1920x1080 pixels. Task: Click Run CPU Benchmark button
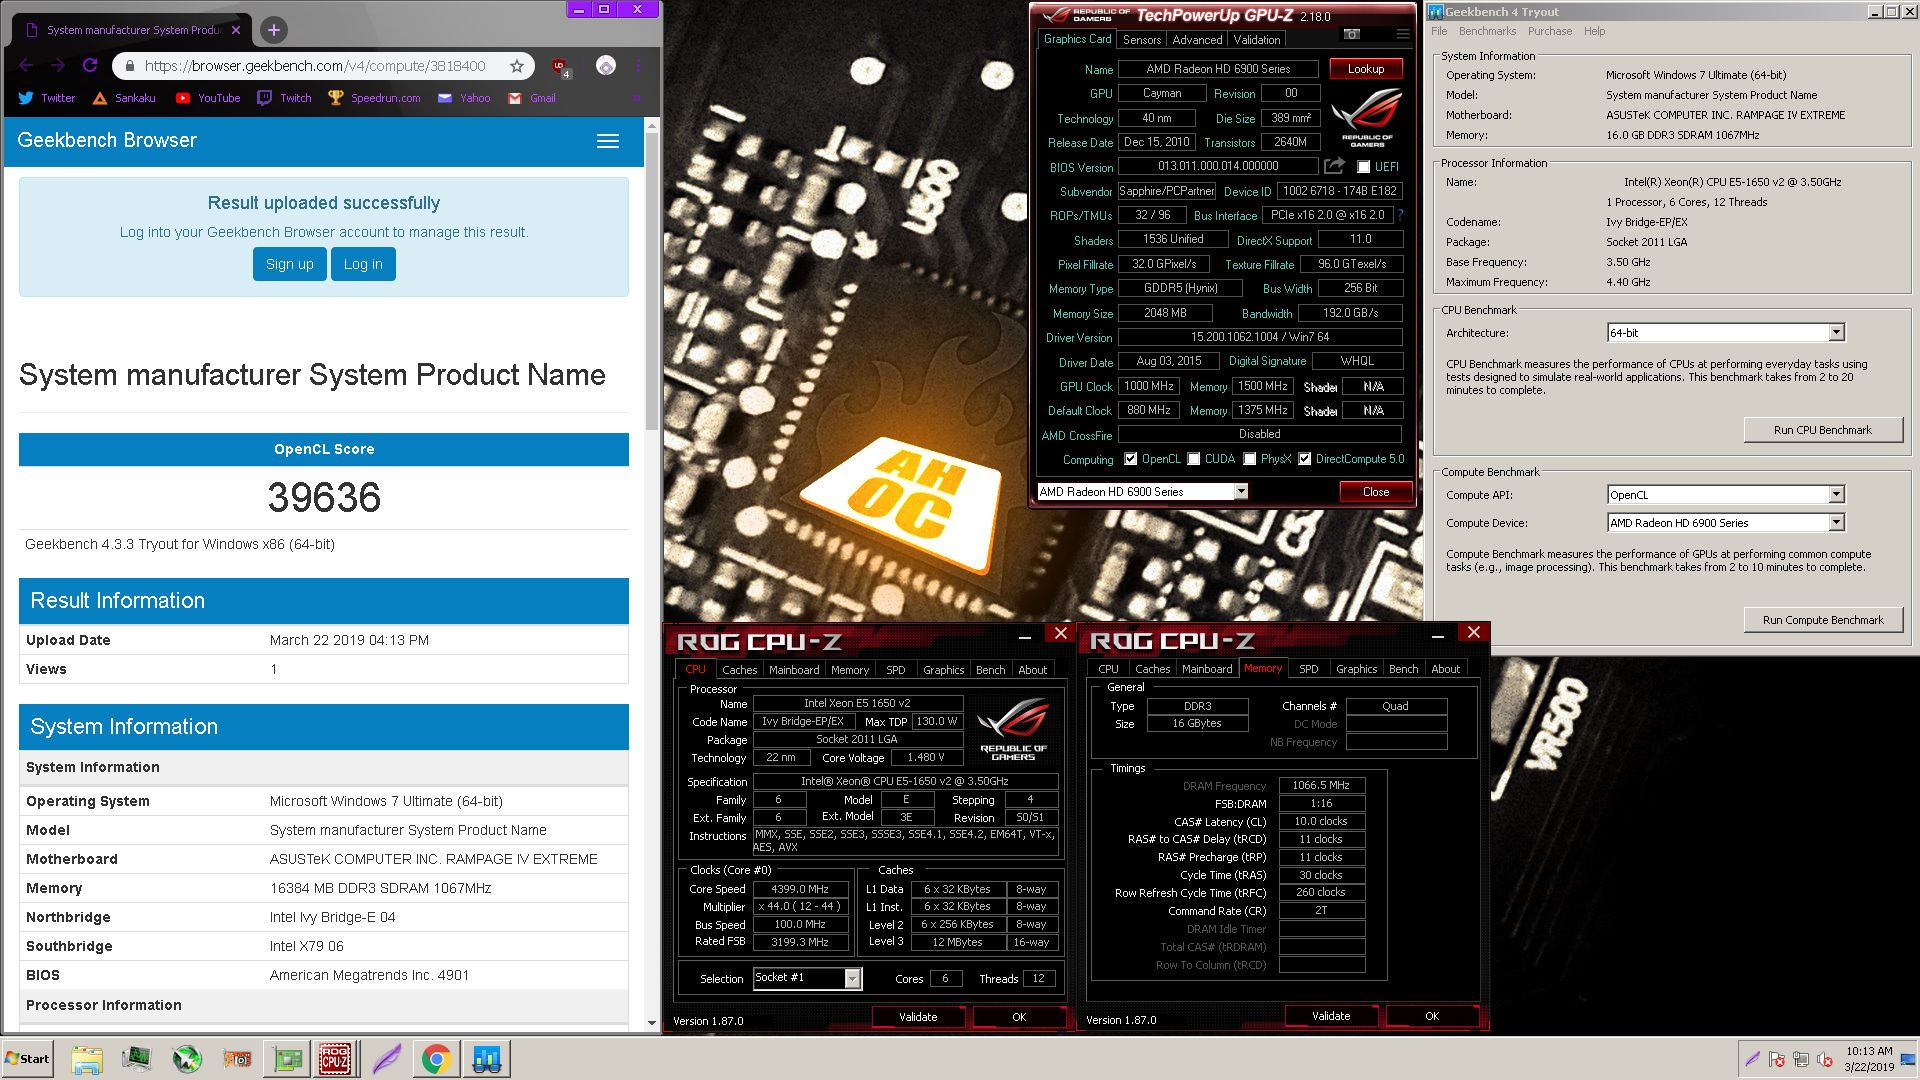click(x=1823, y=430)
